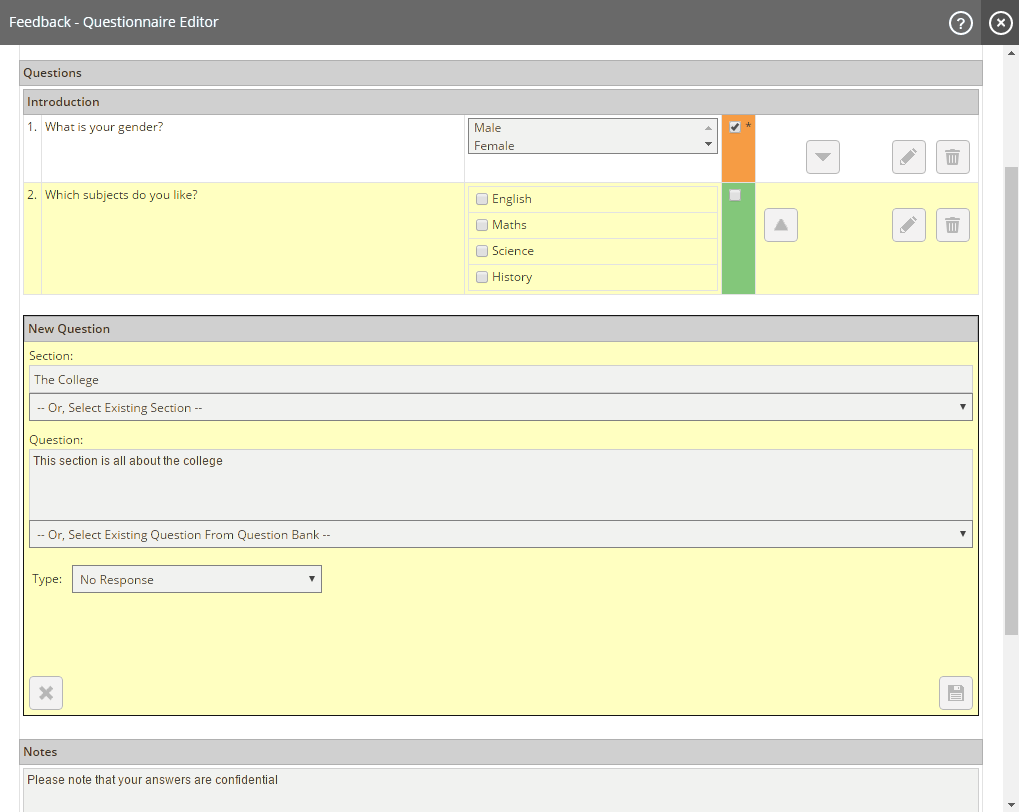The height and width of the screenshot is (812, 1019).
Task: Move subjects question up with arrow
Action: 780,225
